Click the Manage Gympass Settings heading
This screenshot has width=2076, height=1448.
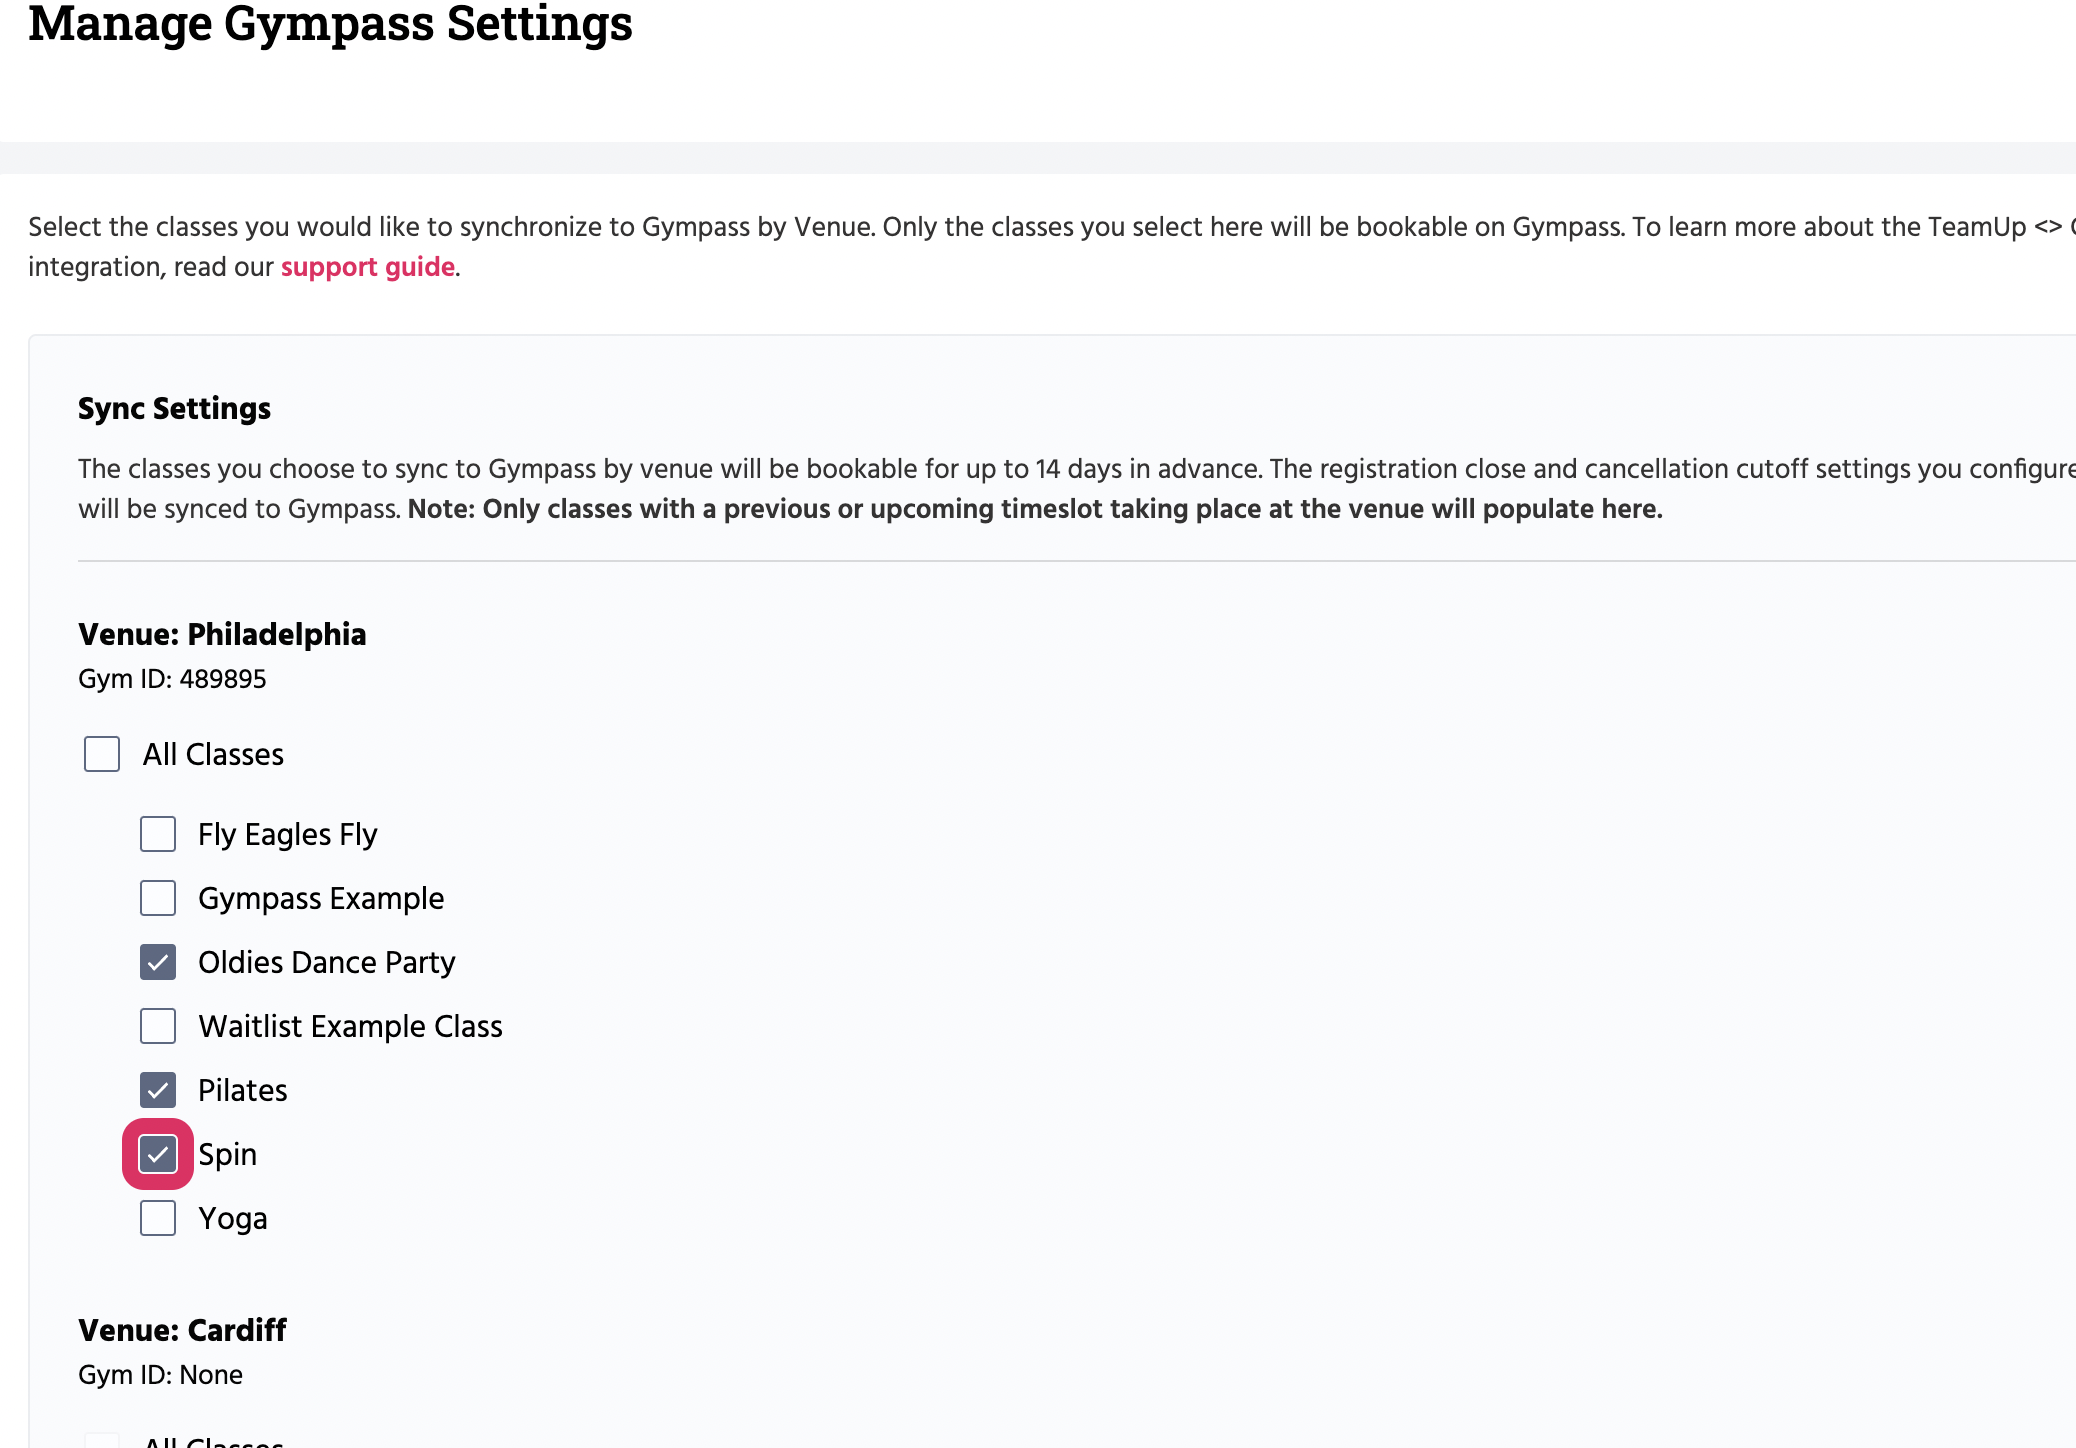click(330, 23)
